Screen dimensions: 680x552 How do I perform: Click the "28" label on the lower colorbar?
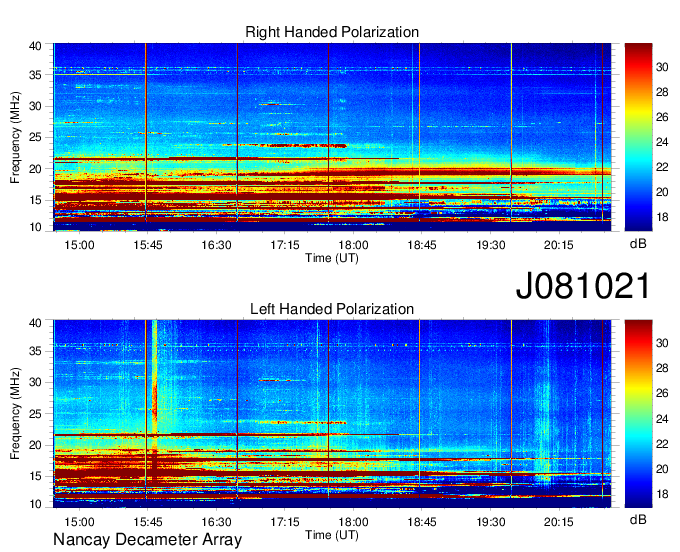point(662,369)
